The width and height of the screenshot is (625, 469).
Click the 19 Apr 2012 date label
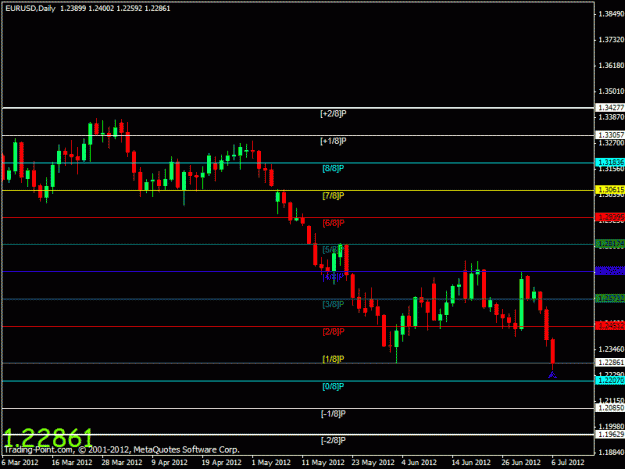[221, 462]
